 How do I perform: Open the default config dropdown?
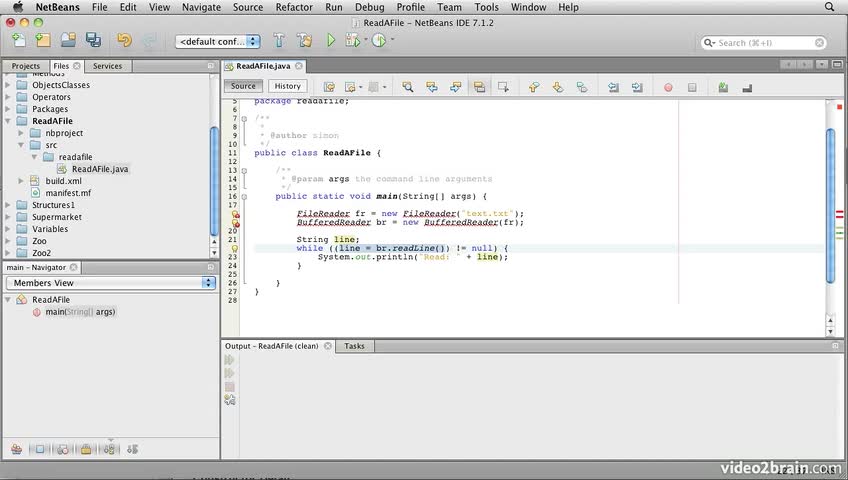point(218,41)
